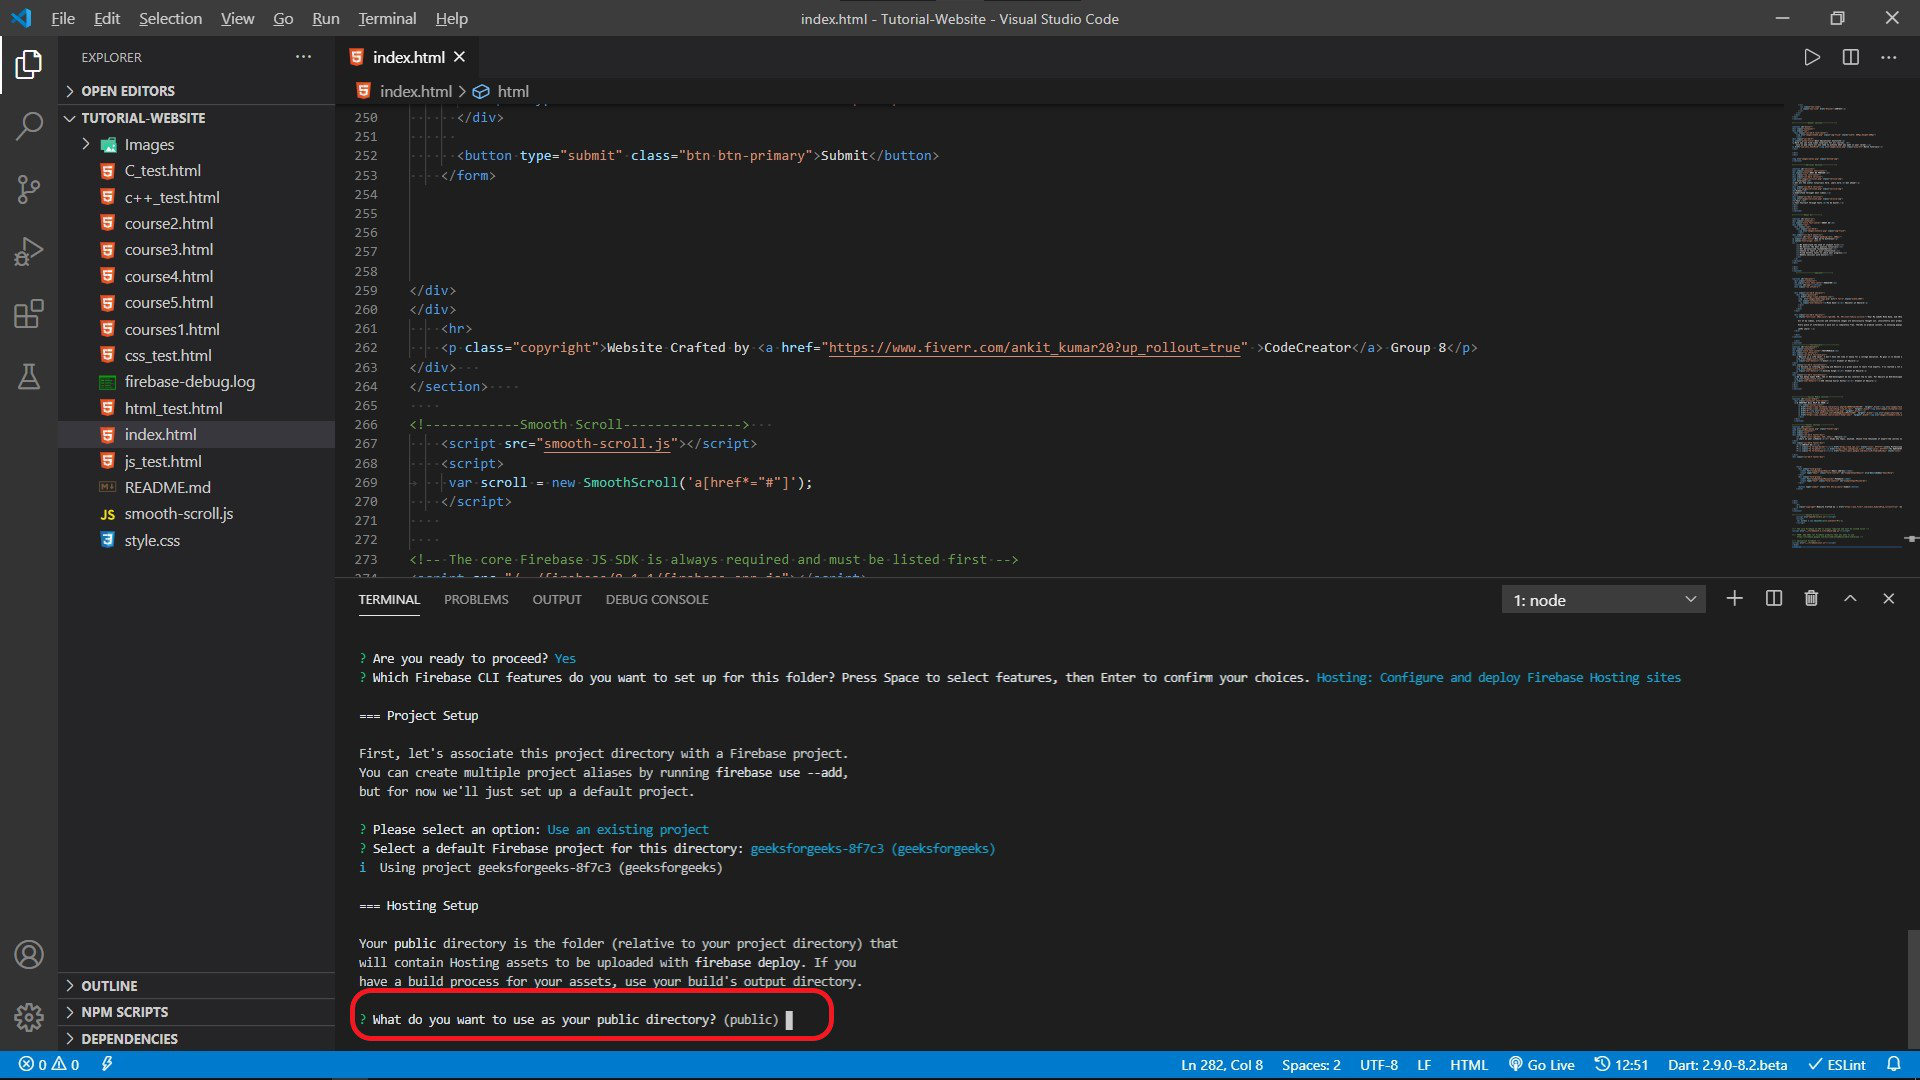Screen dimensions: 1920x1080
Task: Open the Manage gear icon
Action: [29, 1017]
